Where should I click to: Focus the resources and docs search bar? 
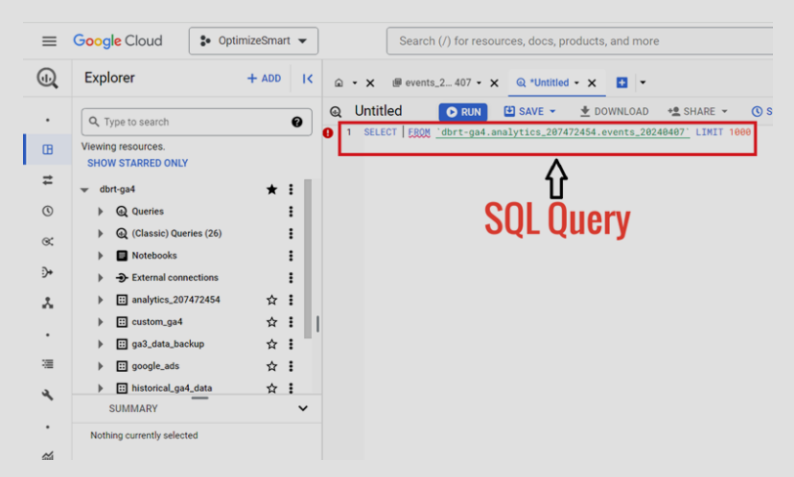(x=579, y=41)
